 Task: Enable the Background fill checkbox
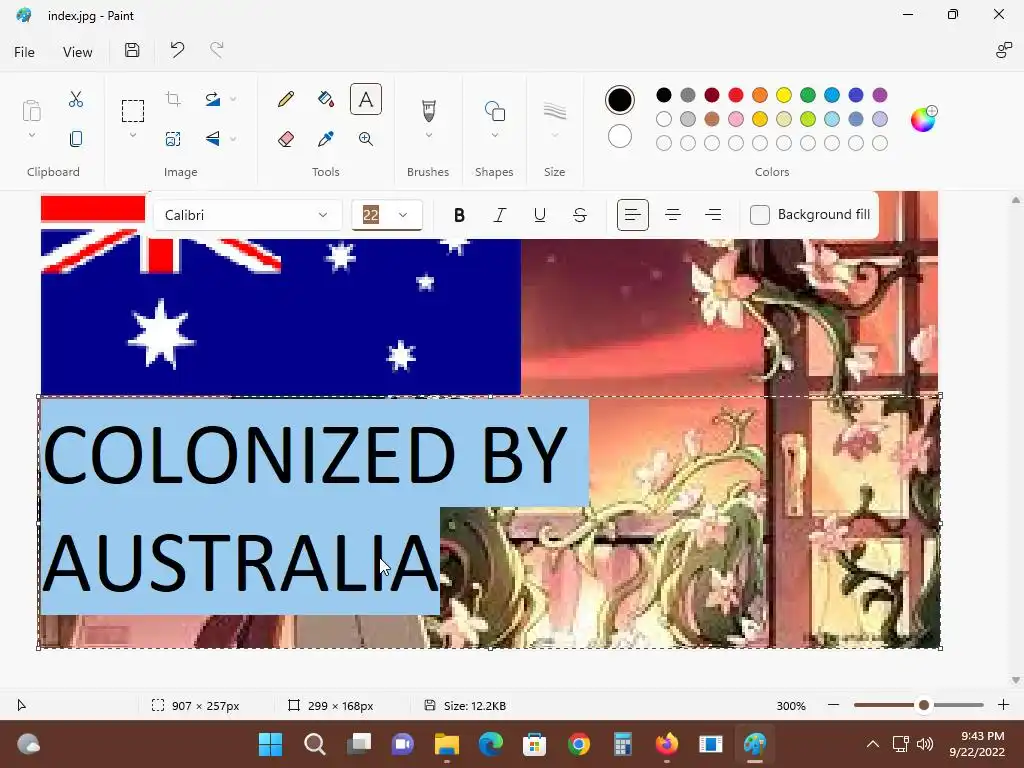760,215
